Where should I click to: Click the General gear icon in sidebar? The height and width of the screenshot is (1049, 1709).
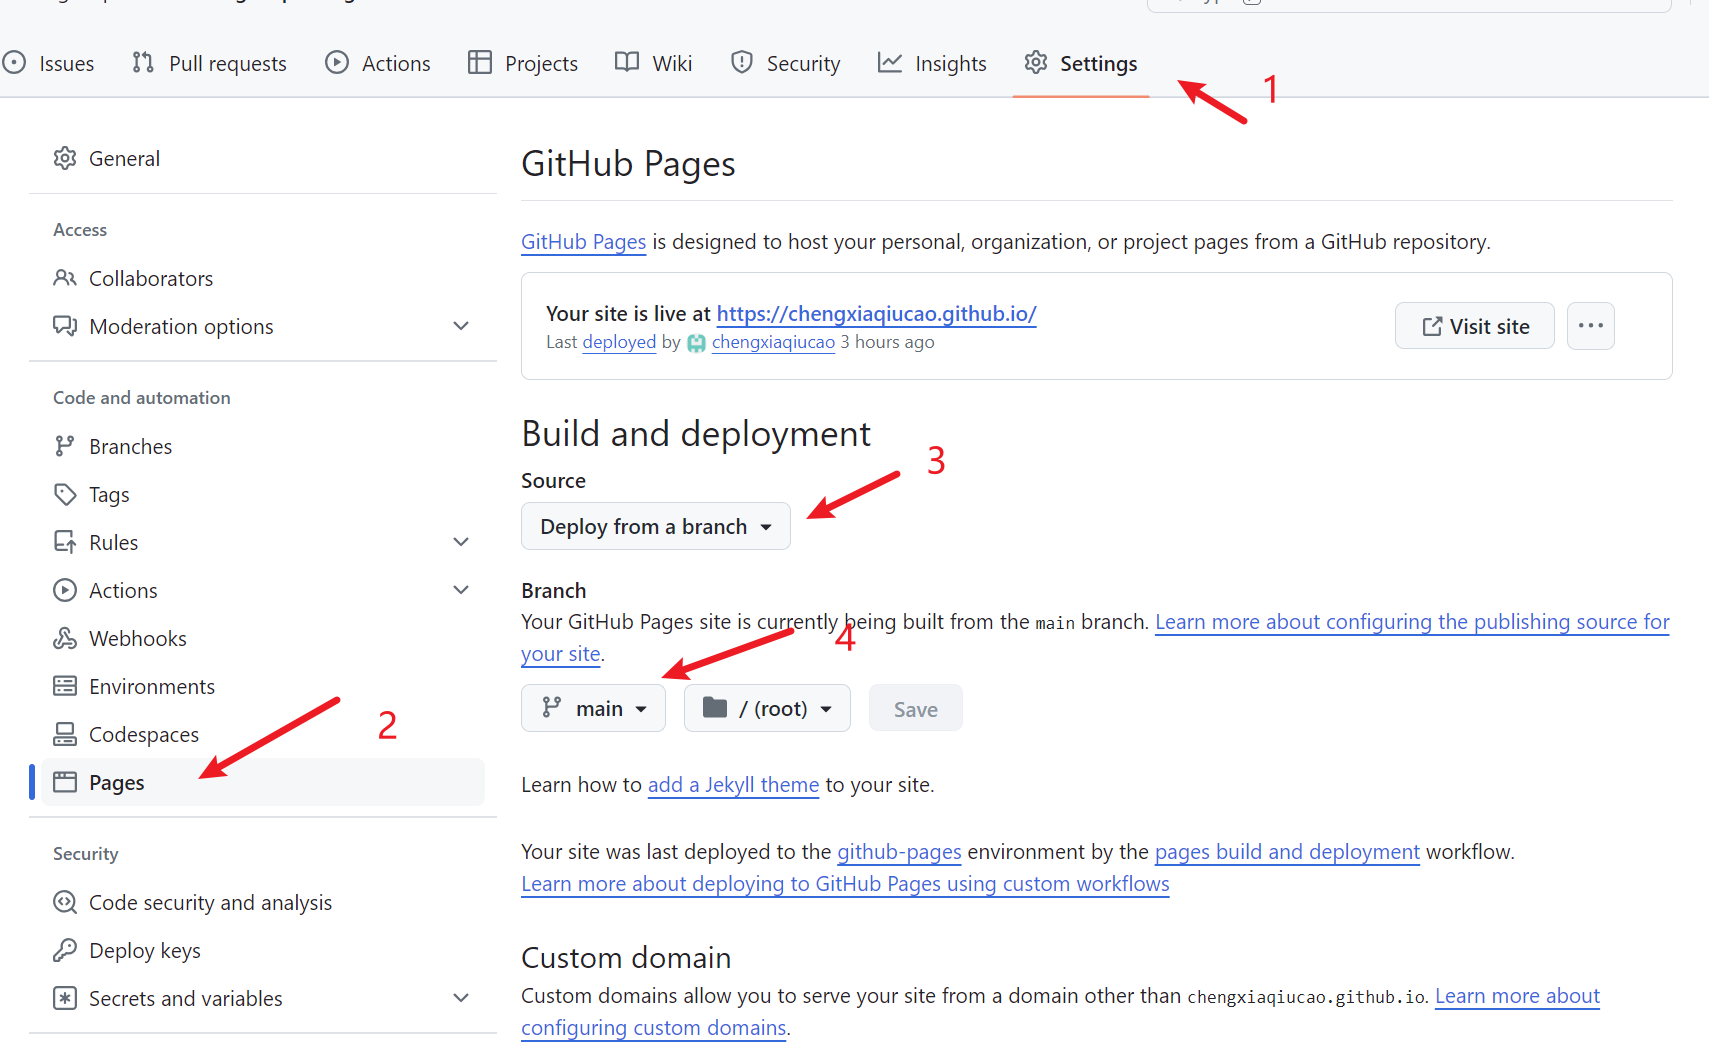[65, 158]
